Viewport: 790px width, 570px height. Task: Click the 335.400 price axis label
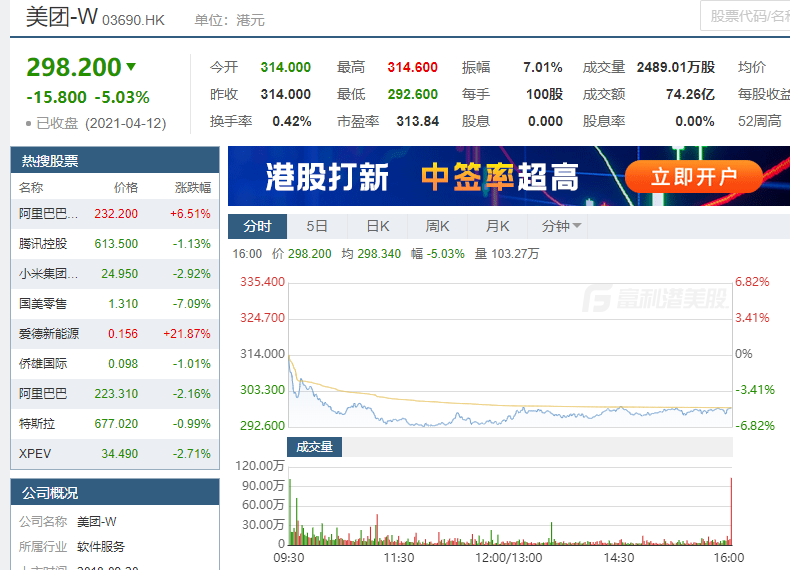point(262,282)
